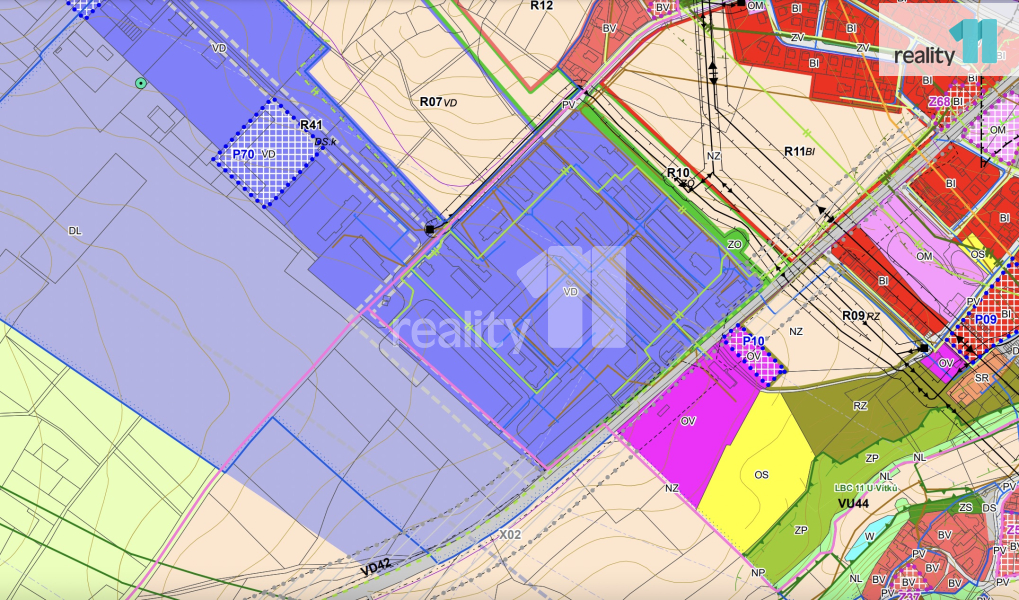The width and height of the screenshot is (1019, 600).
Task: Click the R07 VD area label
Action: pyautogui.click(x=438, y=102)
